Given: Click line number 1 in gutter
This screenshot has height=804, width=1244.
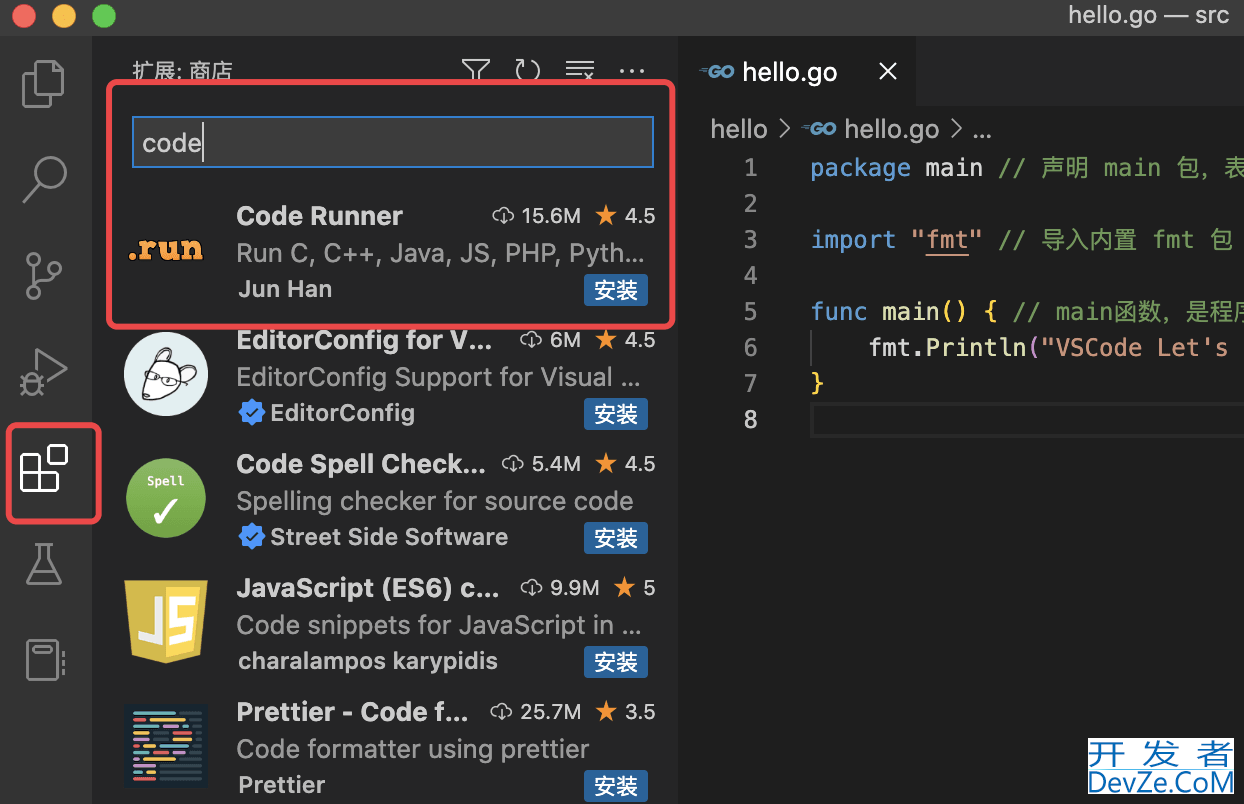Looking at the screenshot, I should (x=750, y=168).
